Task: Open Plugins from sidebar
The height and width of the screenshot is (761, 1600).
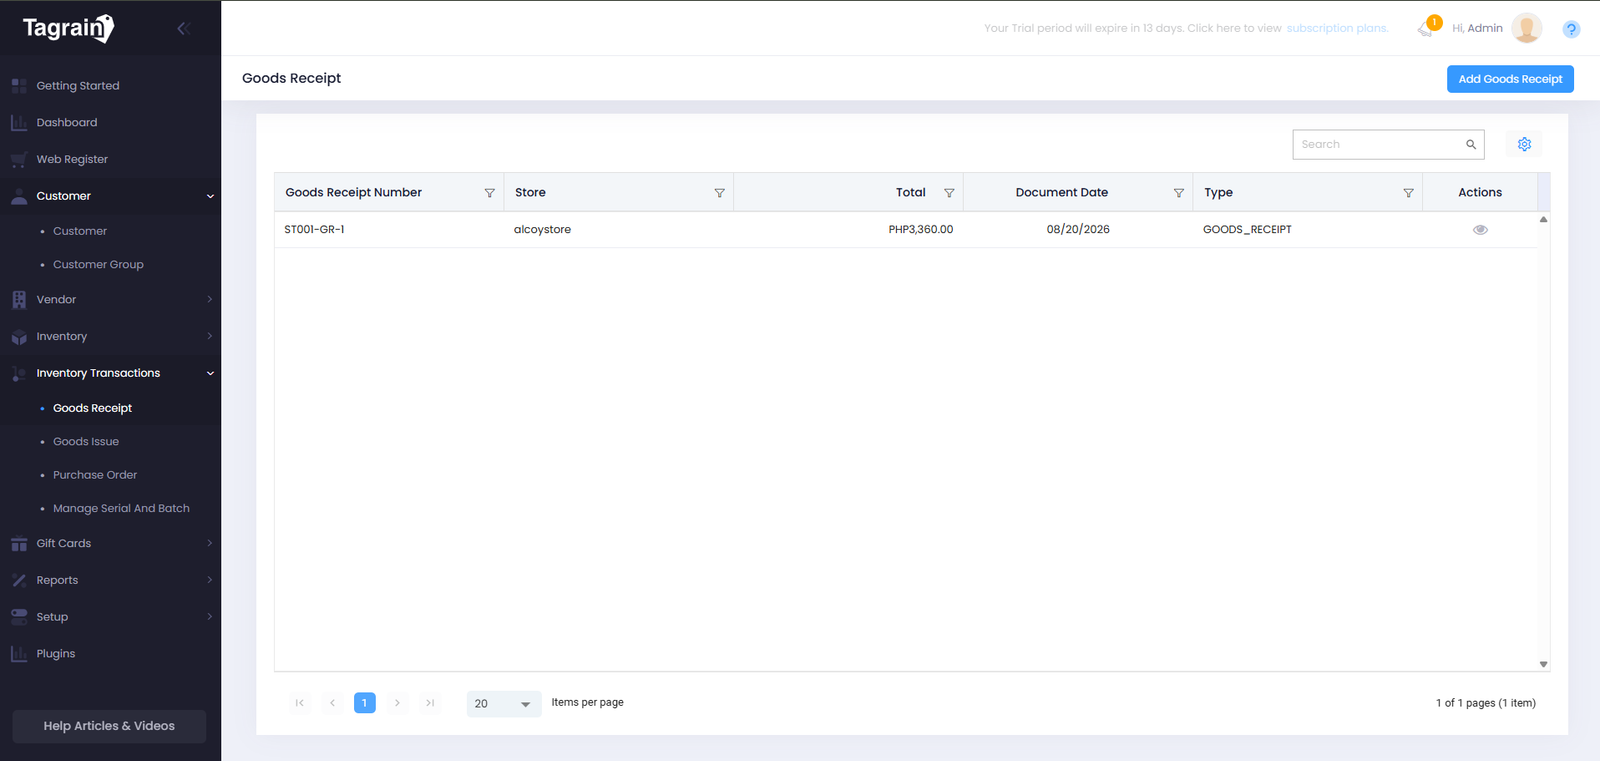Action: (x=110, y=654)
